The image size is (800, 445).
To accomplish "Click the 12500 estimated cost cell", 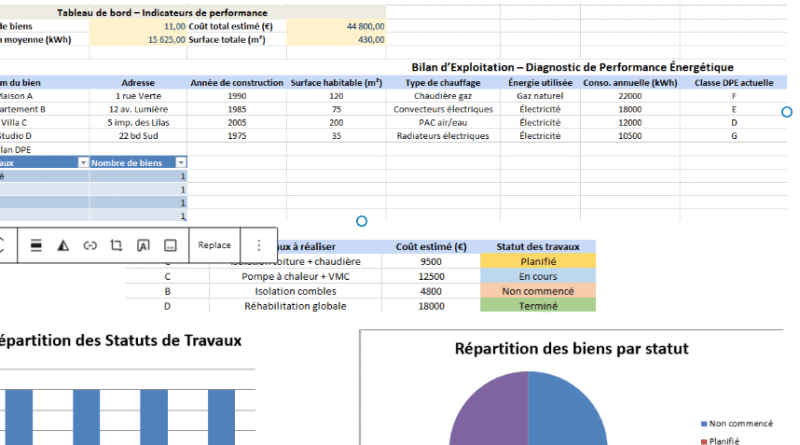I will point(431,276).
